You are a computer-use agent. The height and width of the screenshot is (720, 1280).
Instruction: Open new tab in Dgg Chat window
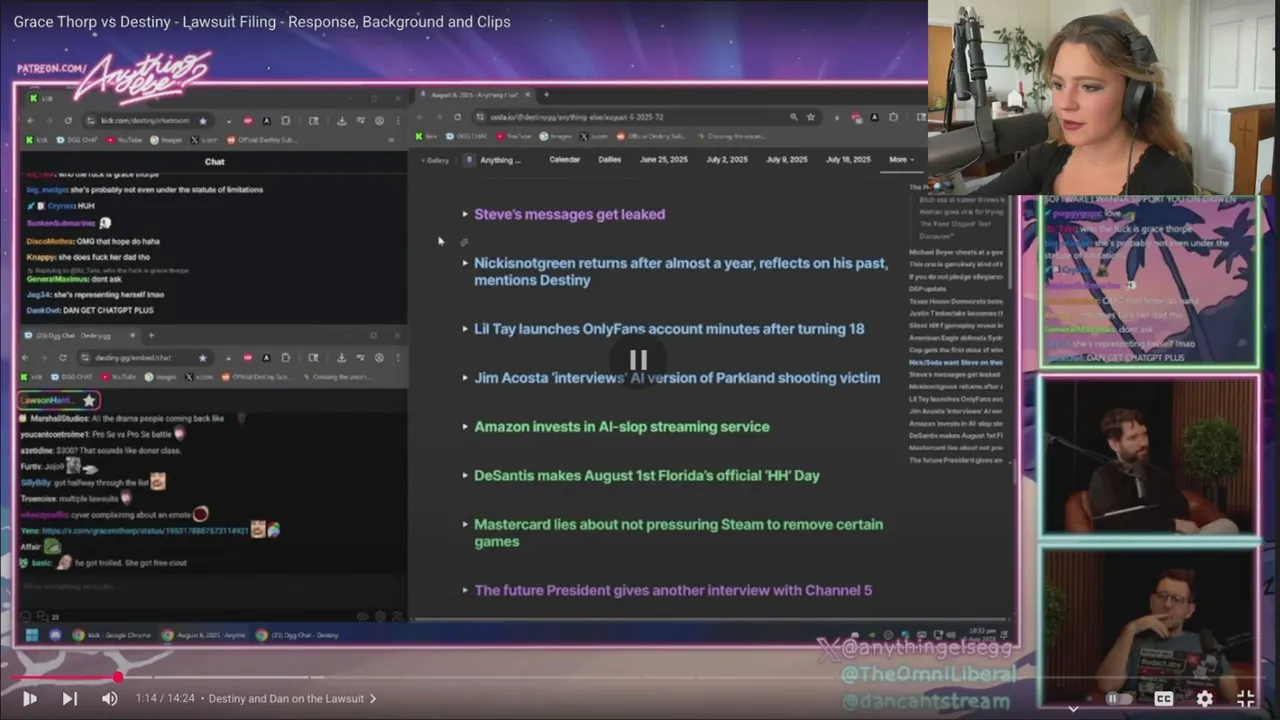[151, 336]
